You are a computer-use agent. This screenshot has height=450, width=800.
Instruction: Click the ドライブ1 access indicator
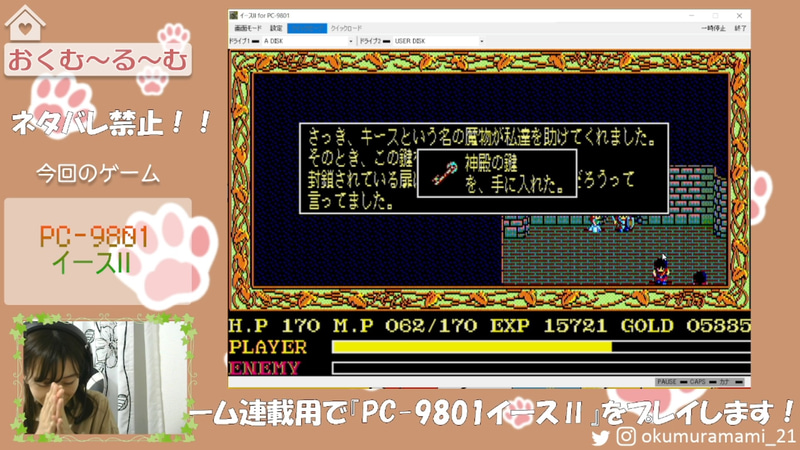[x=256, y=41]
